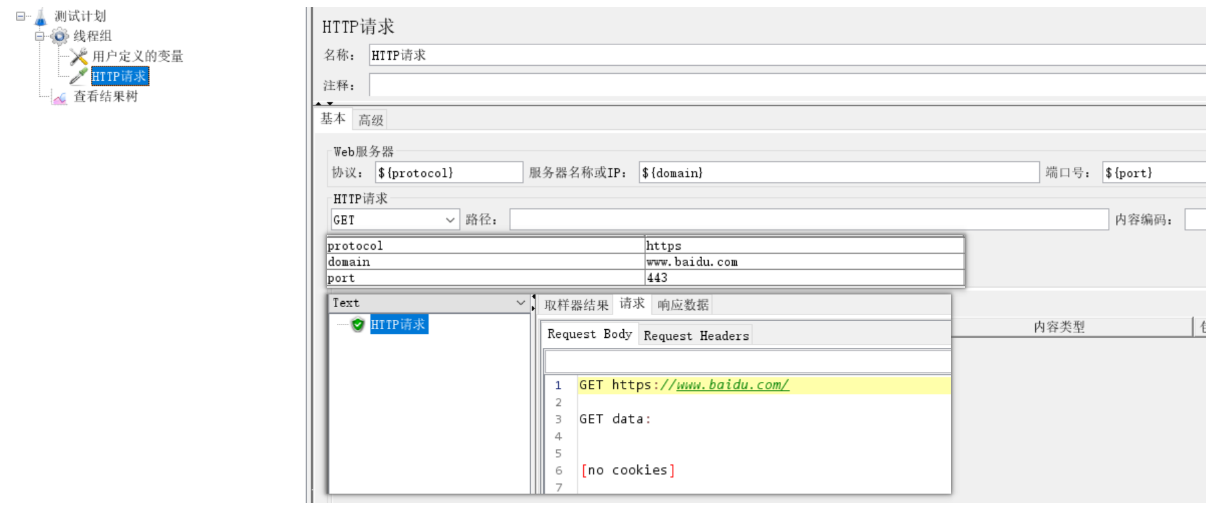
Task: Click the 用户定义的变量 tools icon
Action: [x=79, y=56]
